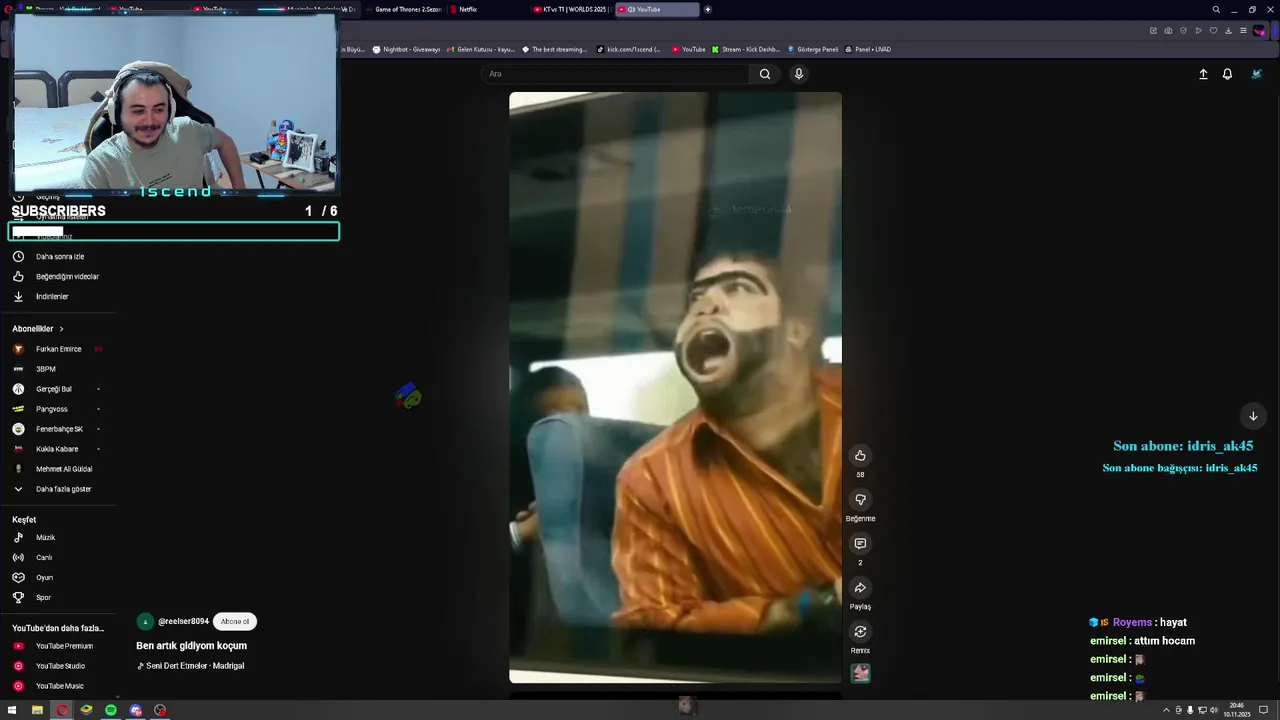The height and width of the screenshot is (720, 1280).
Task: Click browser snapshot camera toolbar icon
Action: 1168,31
